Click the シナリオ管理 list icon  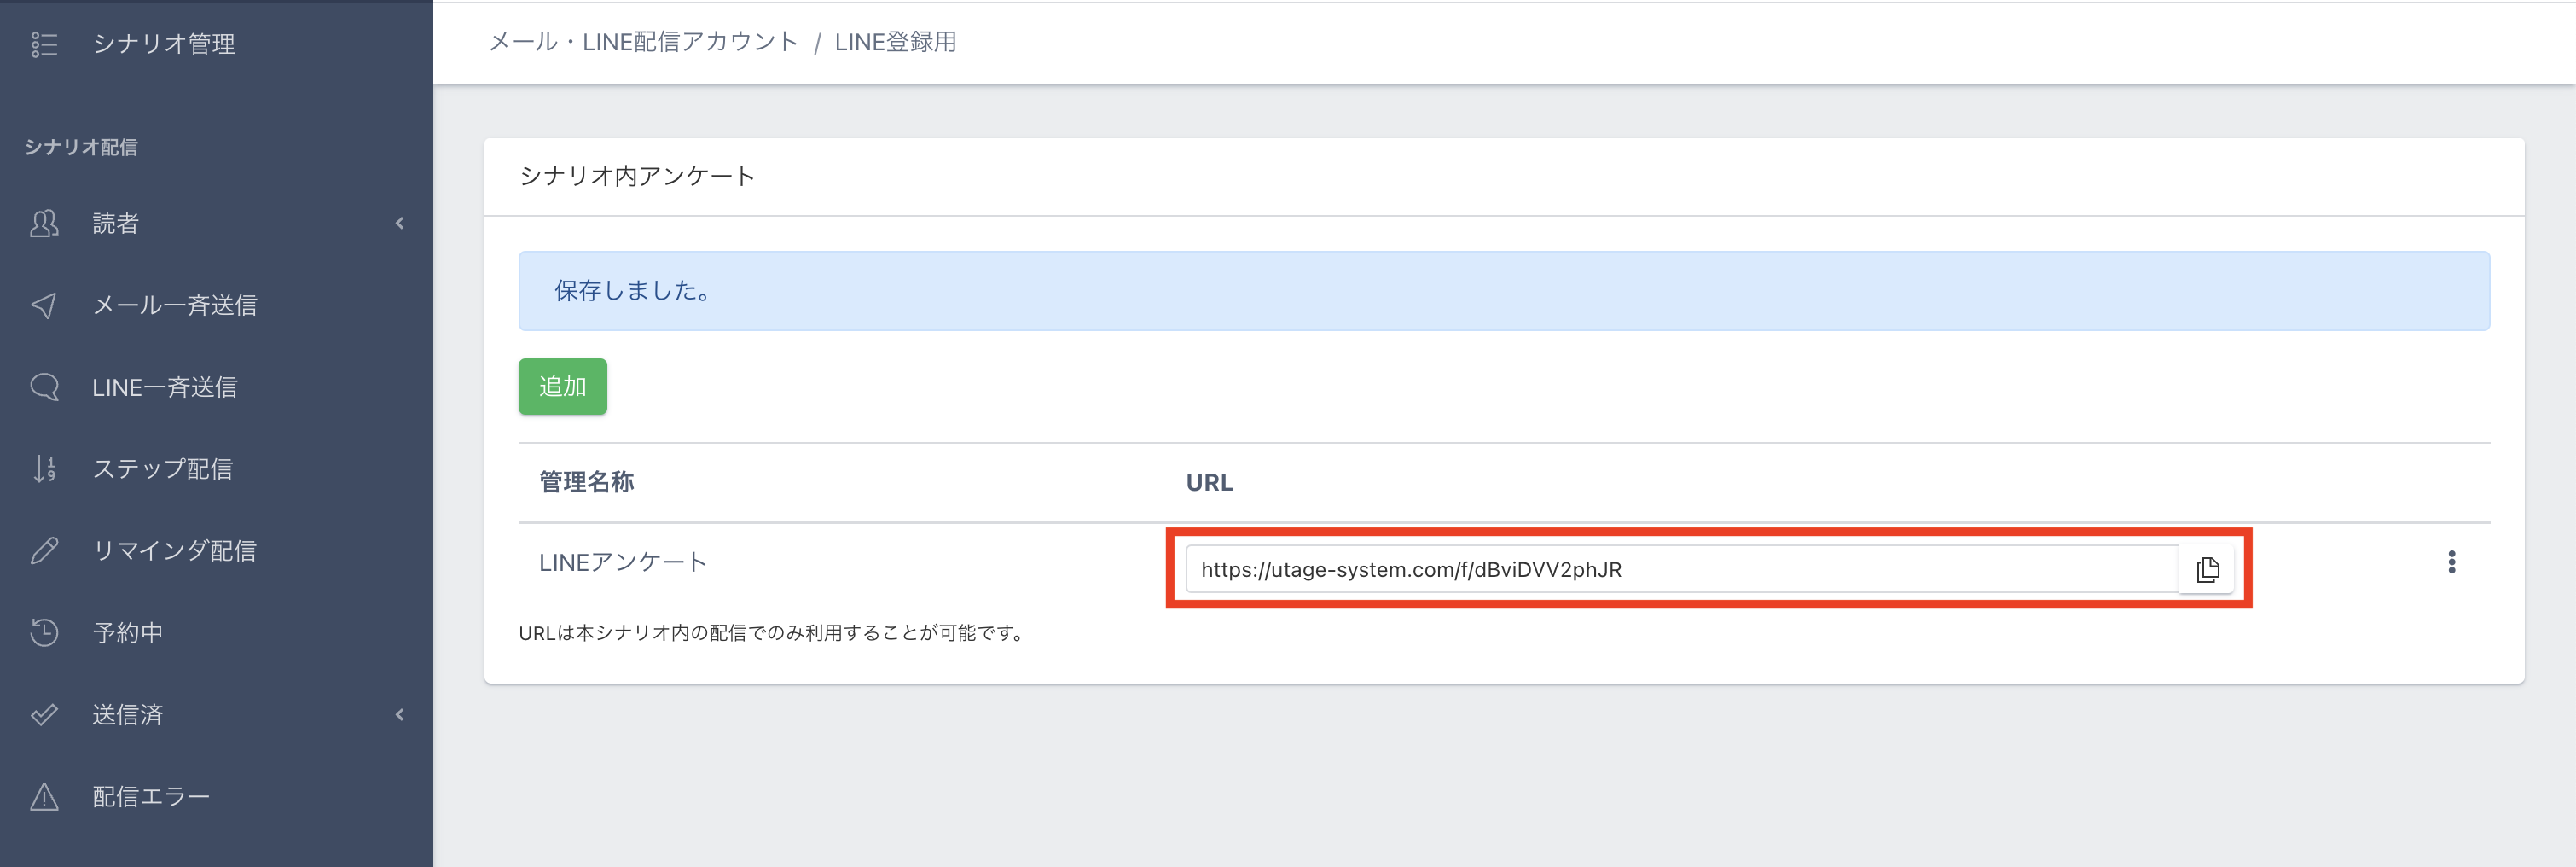[x=44, y=44]
